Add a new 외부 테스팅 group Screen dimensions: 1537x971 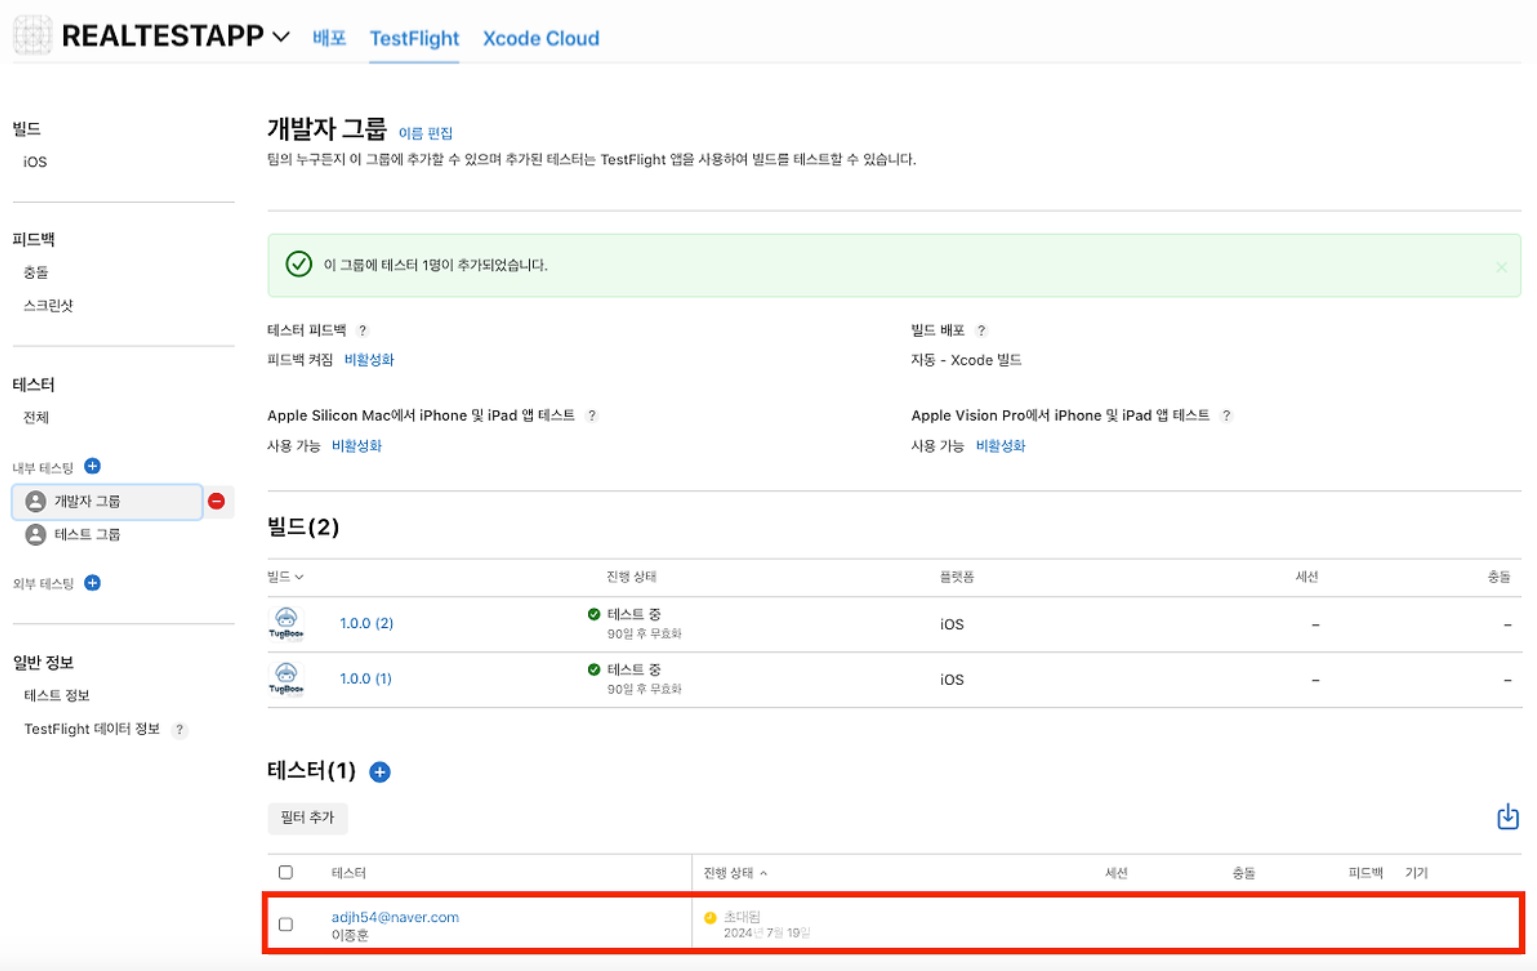tap(92, 583)
